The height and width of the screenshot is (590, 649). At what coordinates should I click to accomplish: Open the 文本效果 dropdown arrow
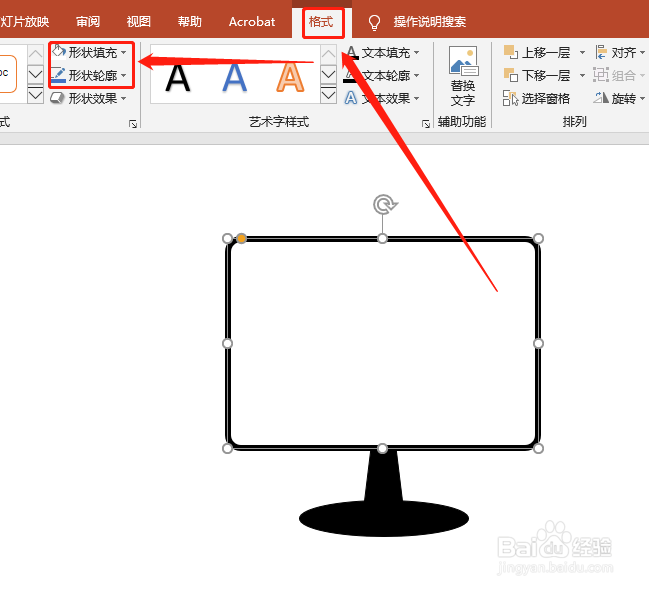[416, 99]
